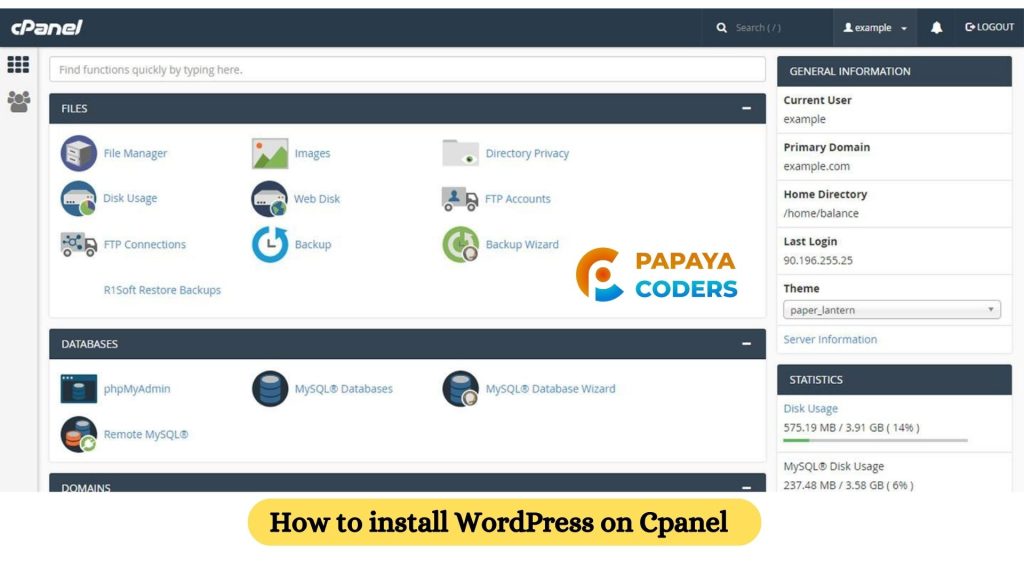Open the MySQL Databases link
The height and width of the screenshot is (576, 1024).
pos(344,389)
